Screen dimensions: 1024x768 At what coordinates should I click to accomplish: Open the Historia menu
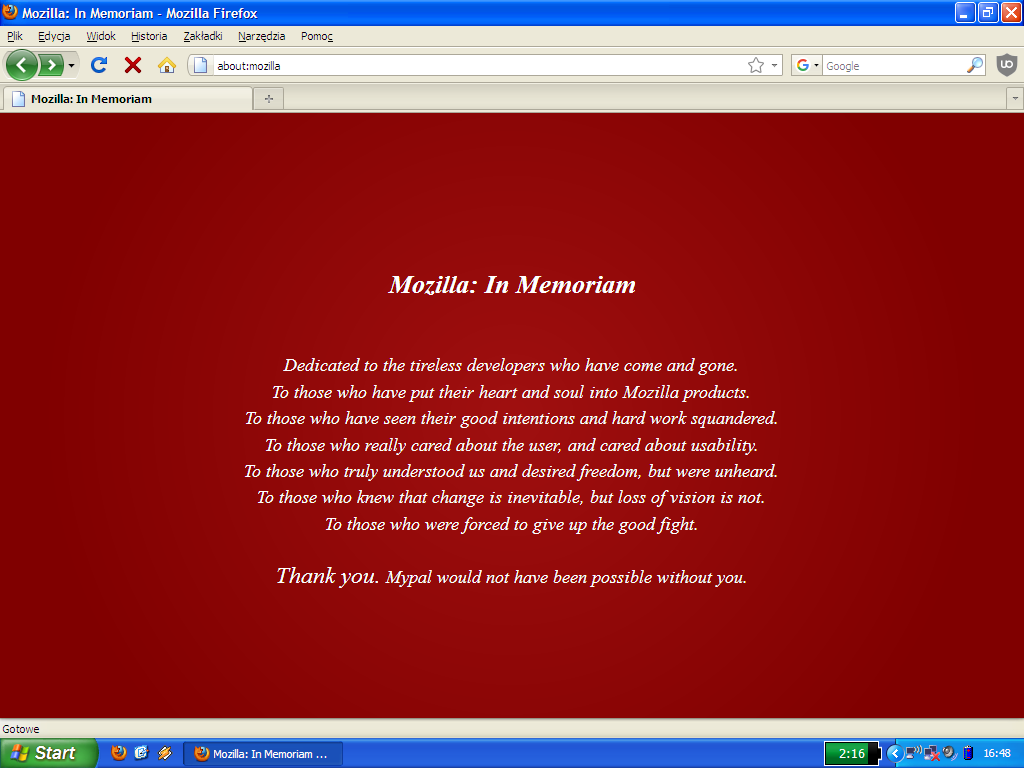tap(149, 36)
